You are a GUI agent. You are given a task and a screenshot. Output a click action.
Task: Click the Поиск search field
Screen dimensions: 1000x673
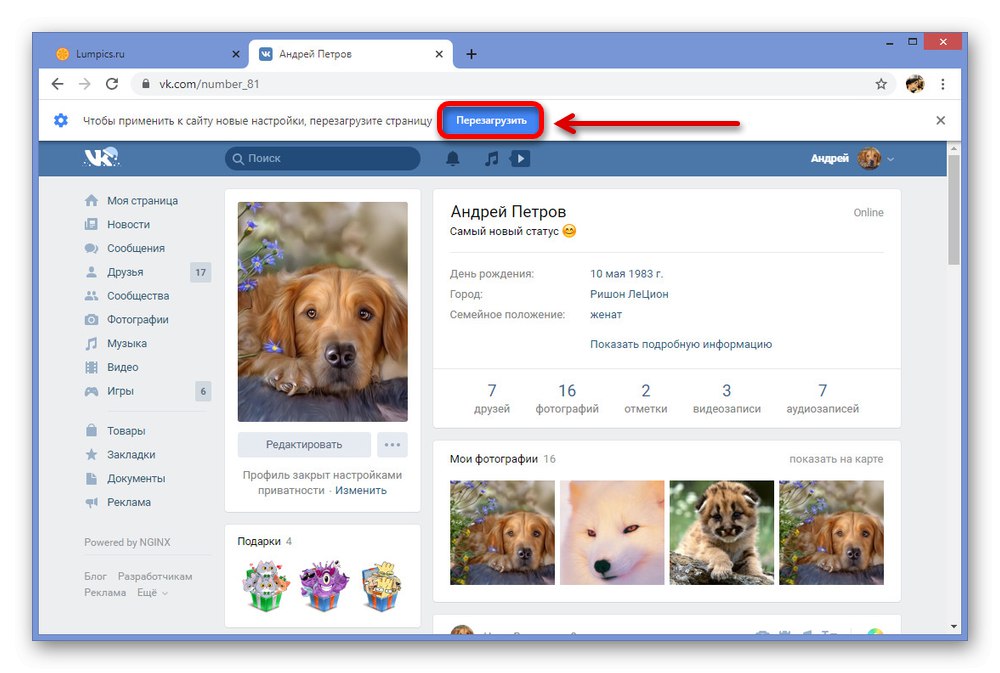point(323,158)
